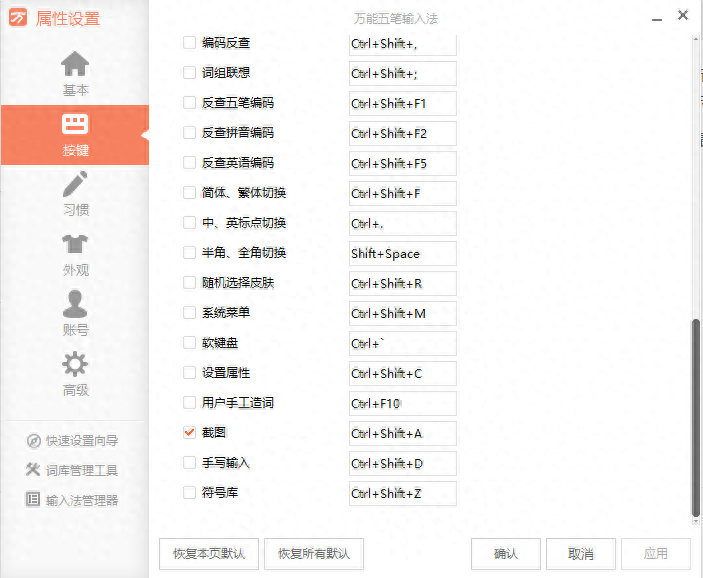The image size is (703, 578).
Task: Click the 应用 apply button
Action: (x=656, y=554)
